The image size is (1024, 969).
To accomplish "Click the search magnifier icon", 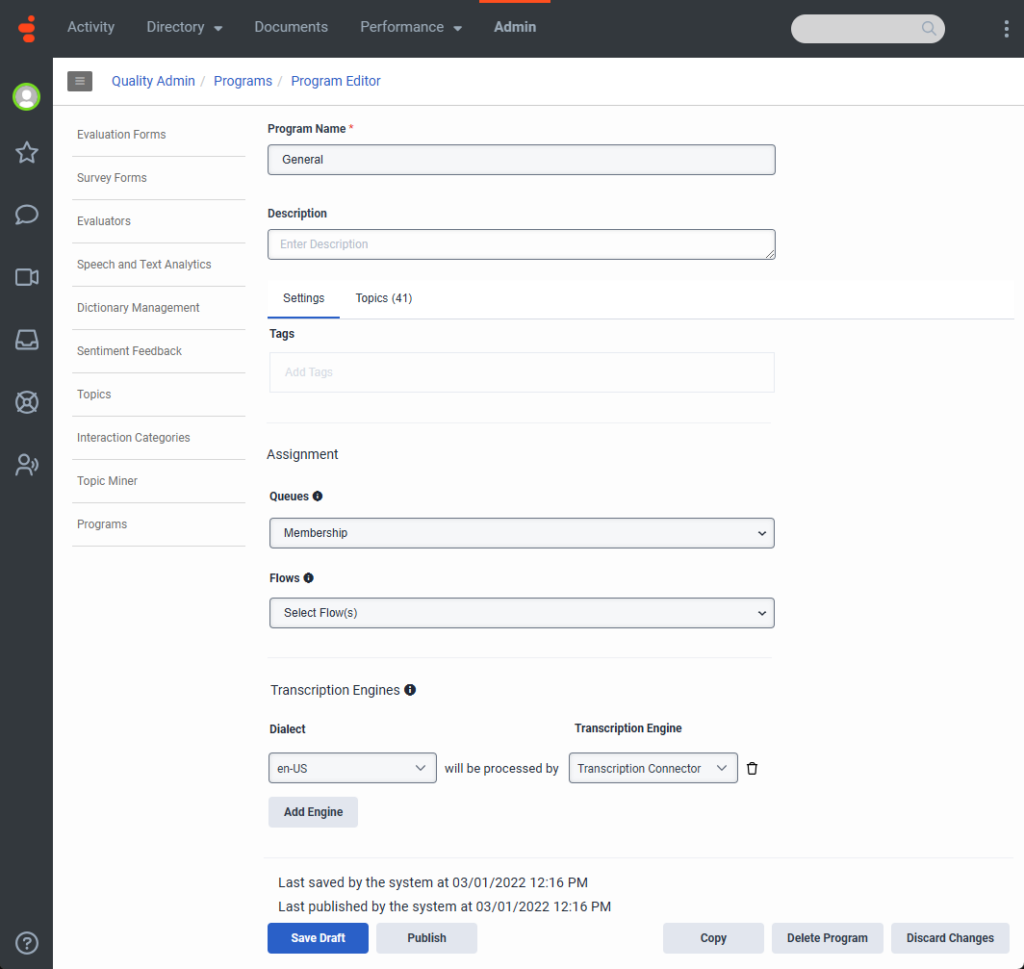I will (x=928, y=28).
